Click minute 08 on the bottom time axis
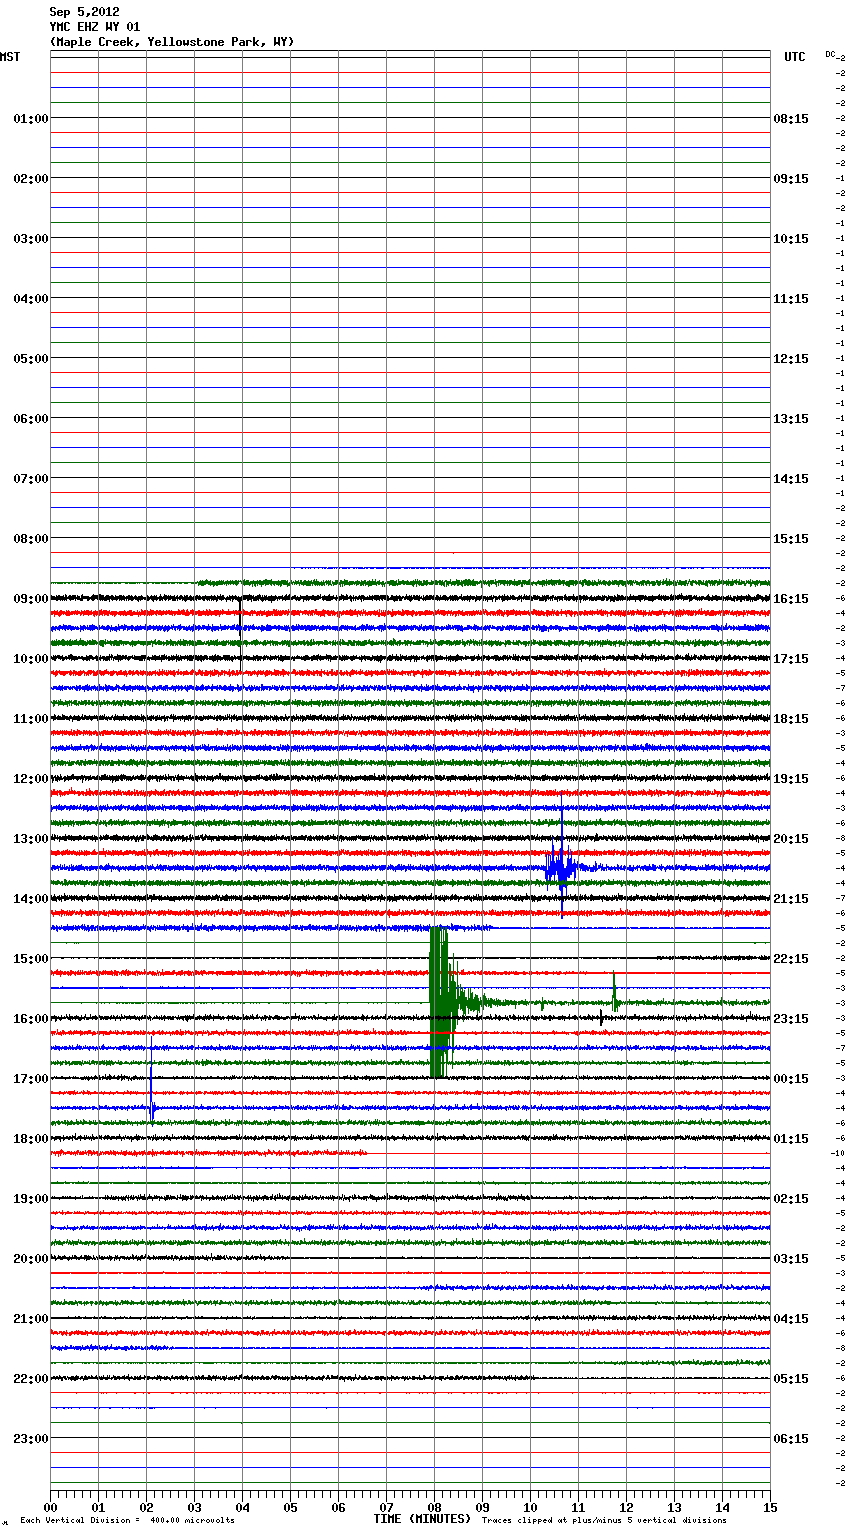The width and height of the screenshot is (850, 1534). tap(434, 1507)
